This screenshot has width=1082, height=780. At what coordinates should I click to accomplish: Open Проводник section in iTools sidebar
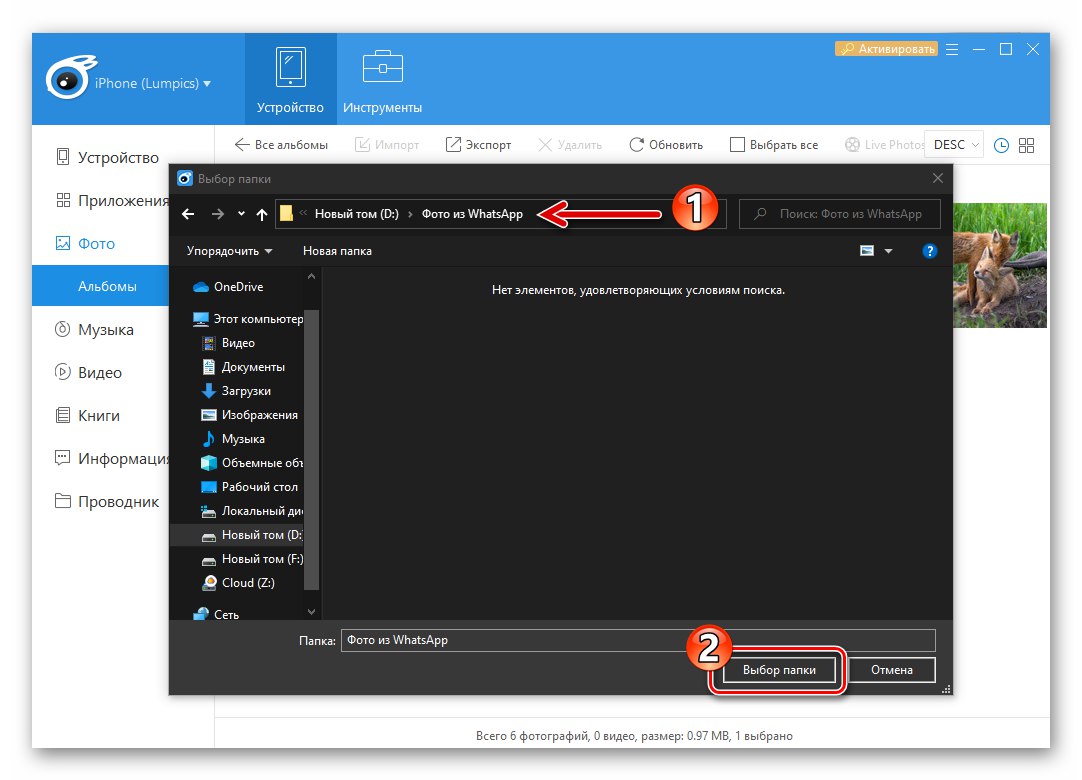coord(107,501)
